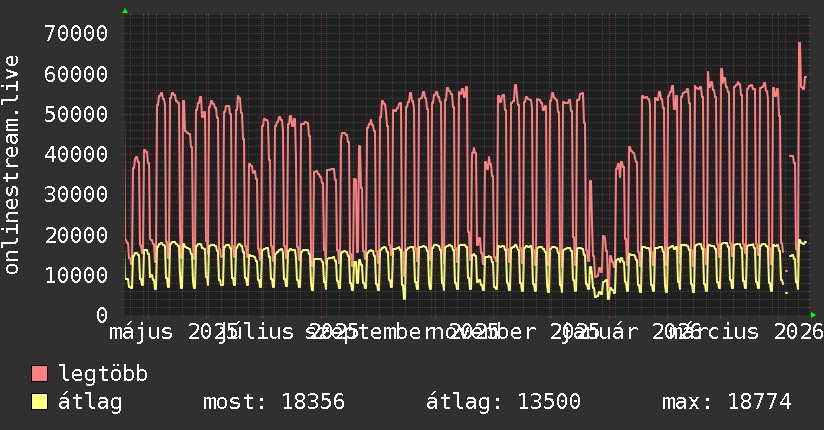Click the tallest red peak near 68000

coord(799,43)
